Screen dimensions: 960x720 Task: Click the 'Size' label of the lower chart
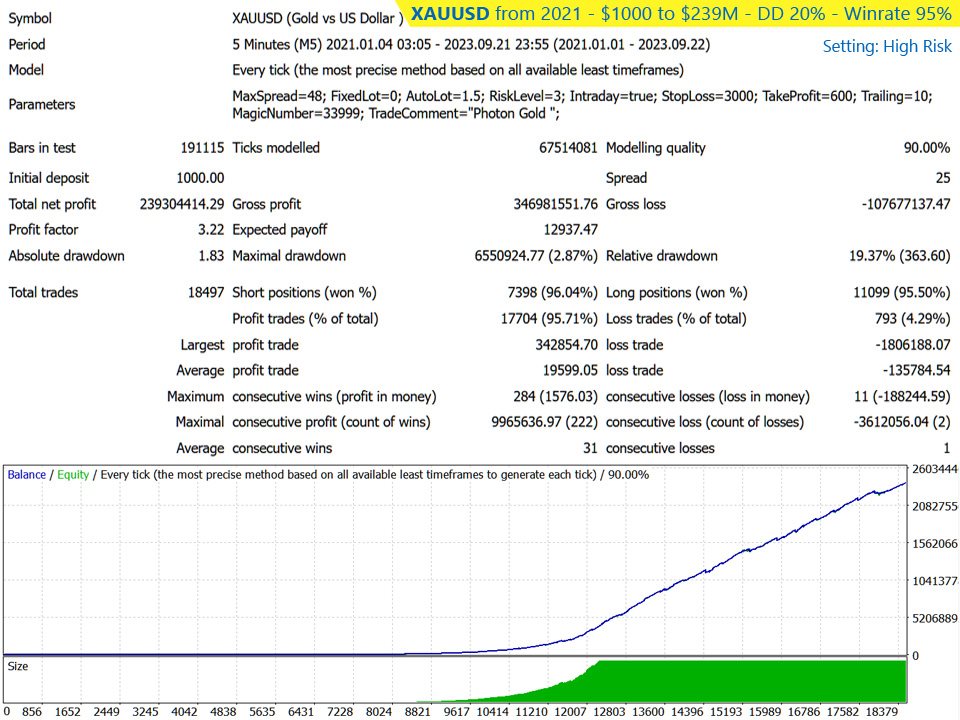[x=18, y=666]
